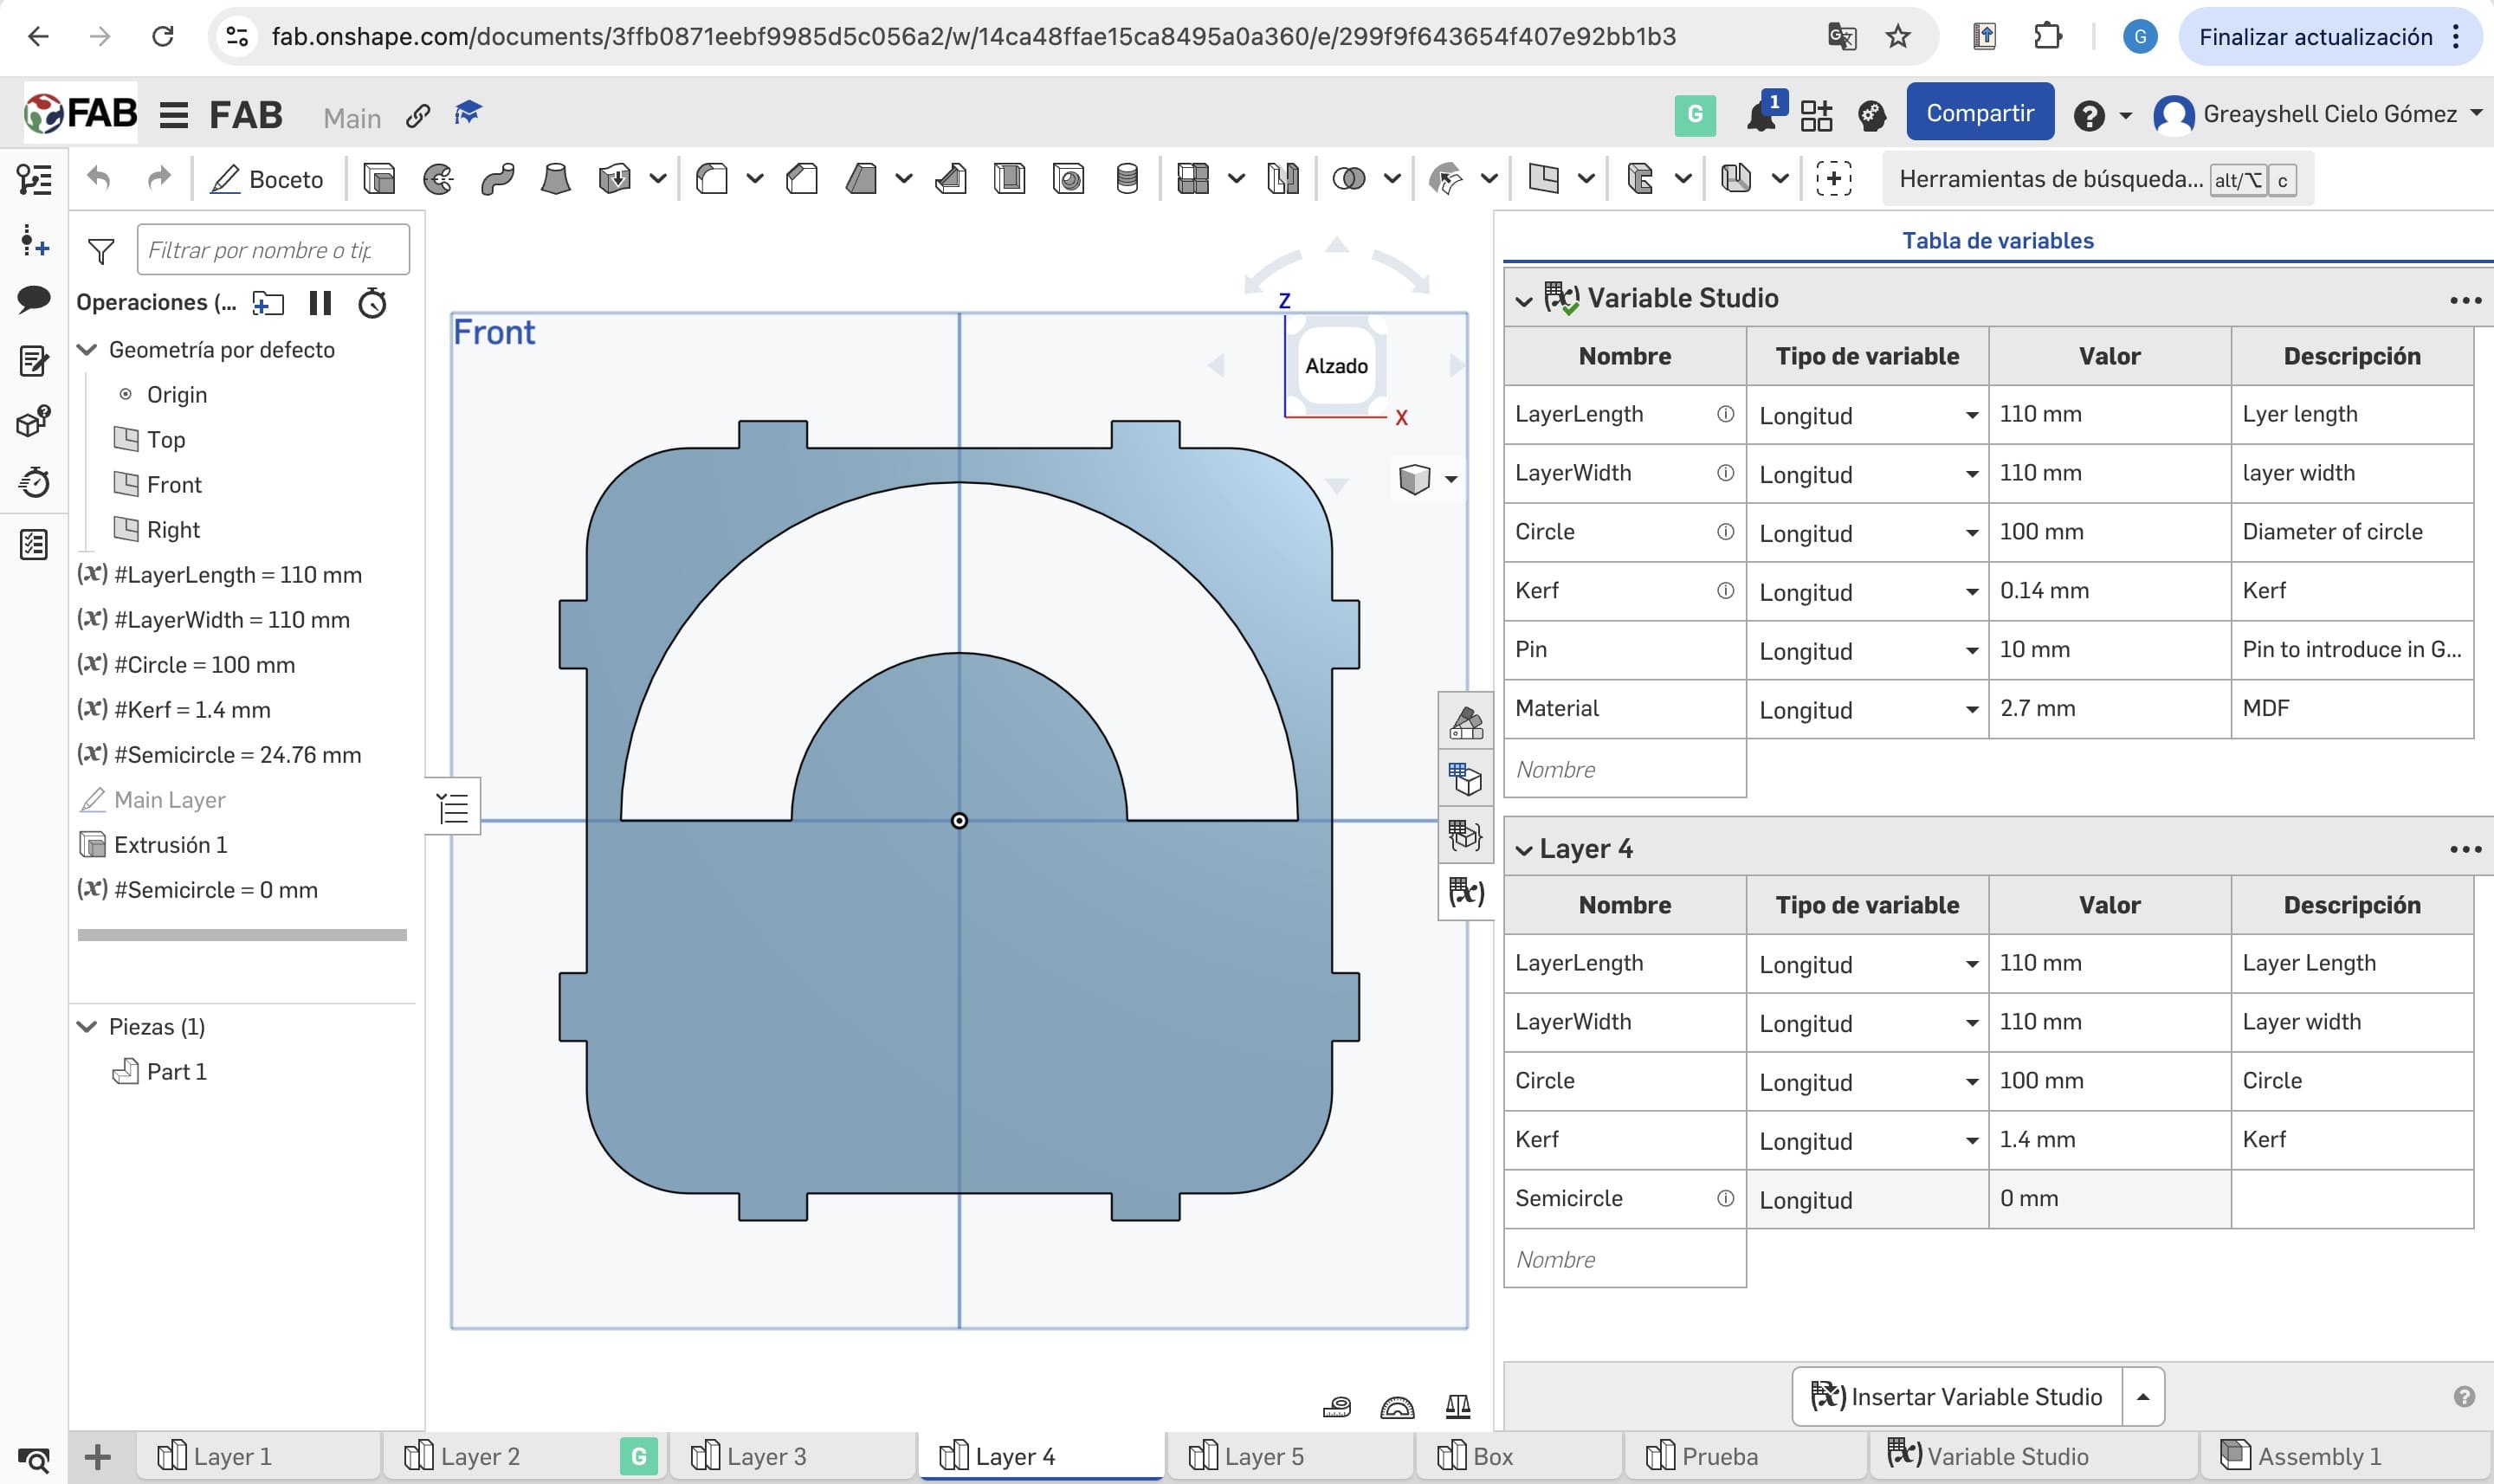The height and width of the screenshot is (1484, 2494).
Task: Select the Extrude tool in toolbar
Action: [379, 179]
